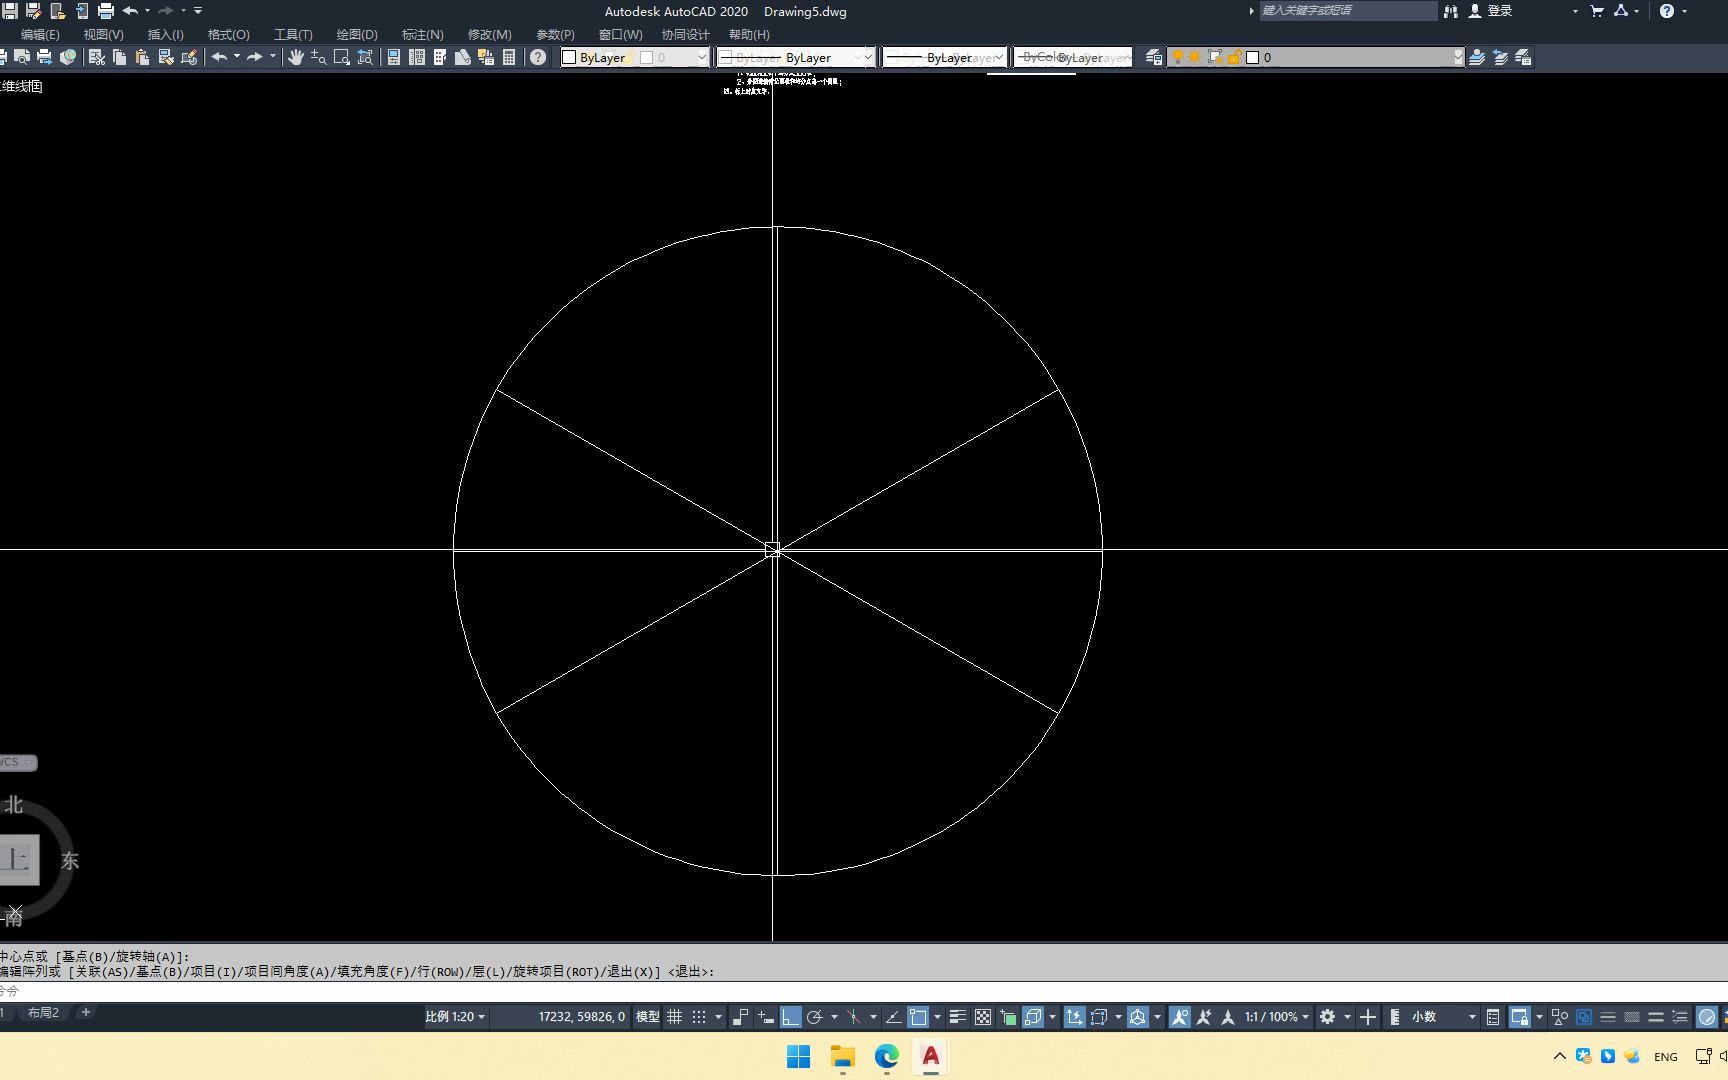
Task: Click the Layer States Manager icon
Action: coord(1523,57)
